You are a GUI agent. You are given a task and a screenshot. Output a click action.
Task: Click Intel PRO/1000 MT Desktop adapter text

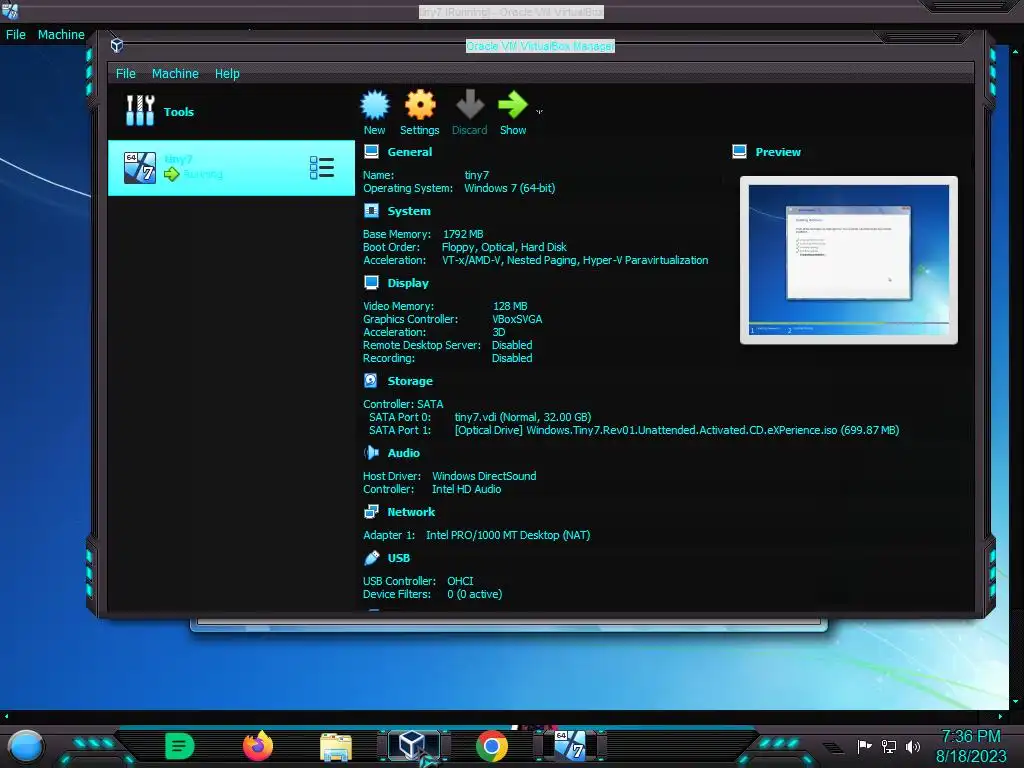tap(508, 536)
